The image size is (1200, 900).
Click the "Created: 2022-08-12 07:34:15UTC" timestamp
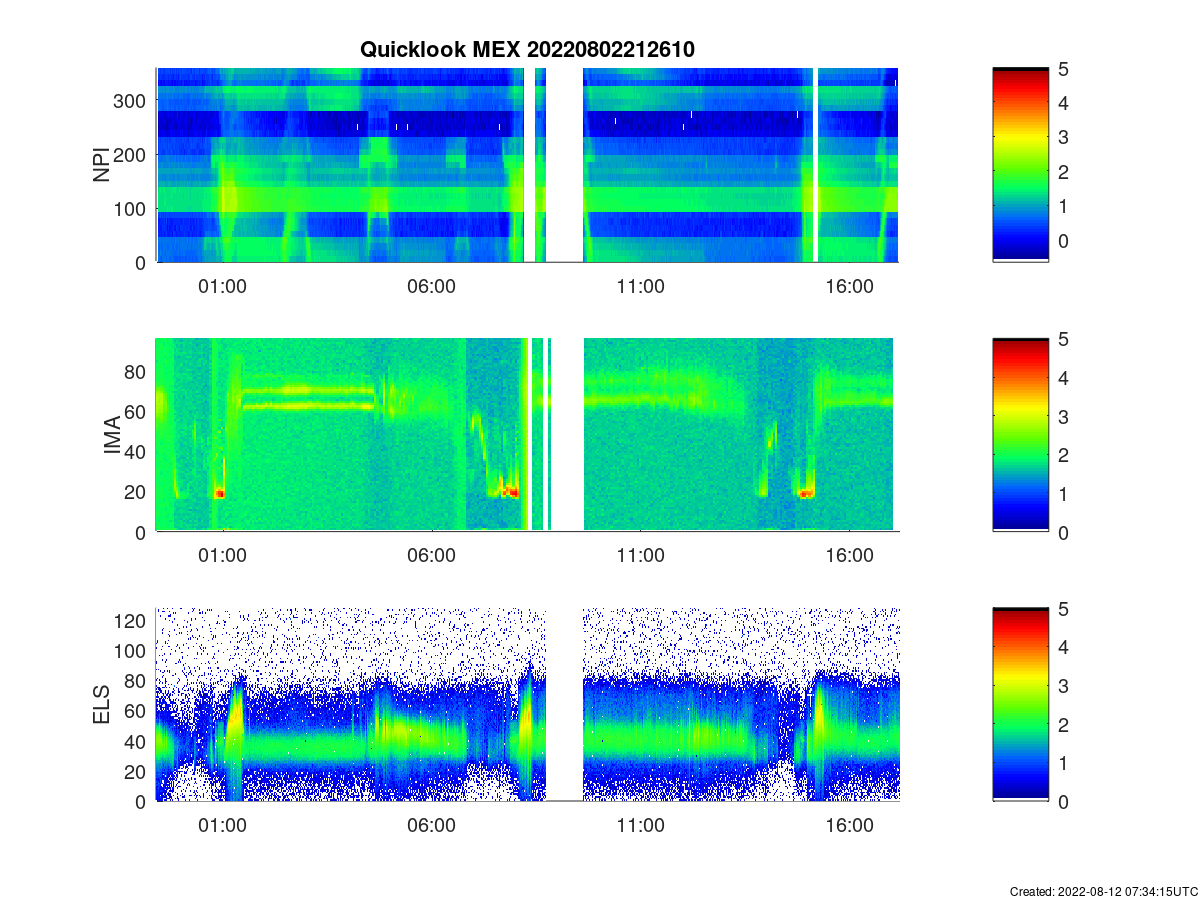[1103, 891]
